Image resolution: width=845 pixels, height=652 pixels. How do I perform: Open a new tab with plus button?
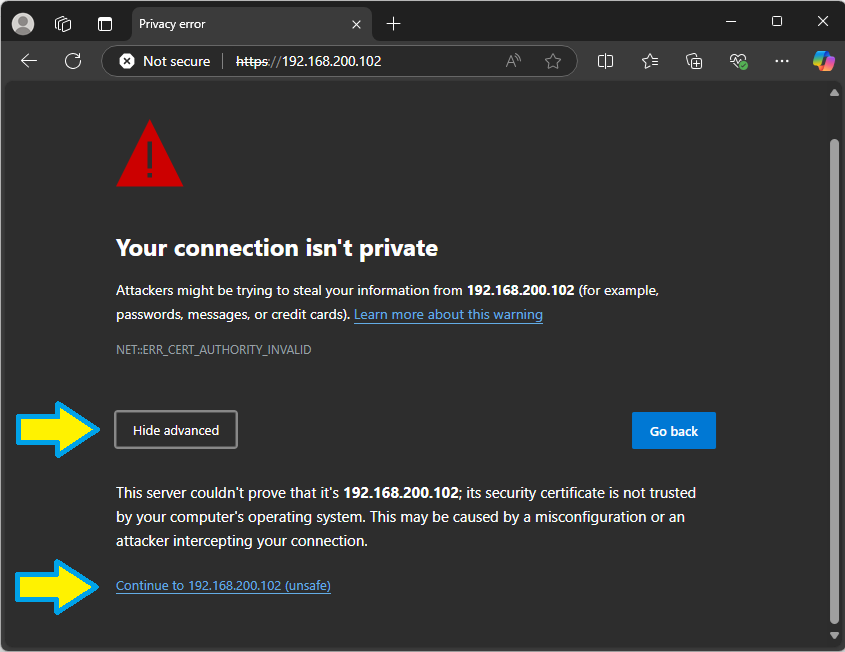pos(393,23)
